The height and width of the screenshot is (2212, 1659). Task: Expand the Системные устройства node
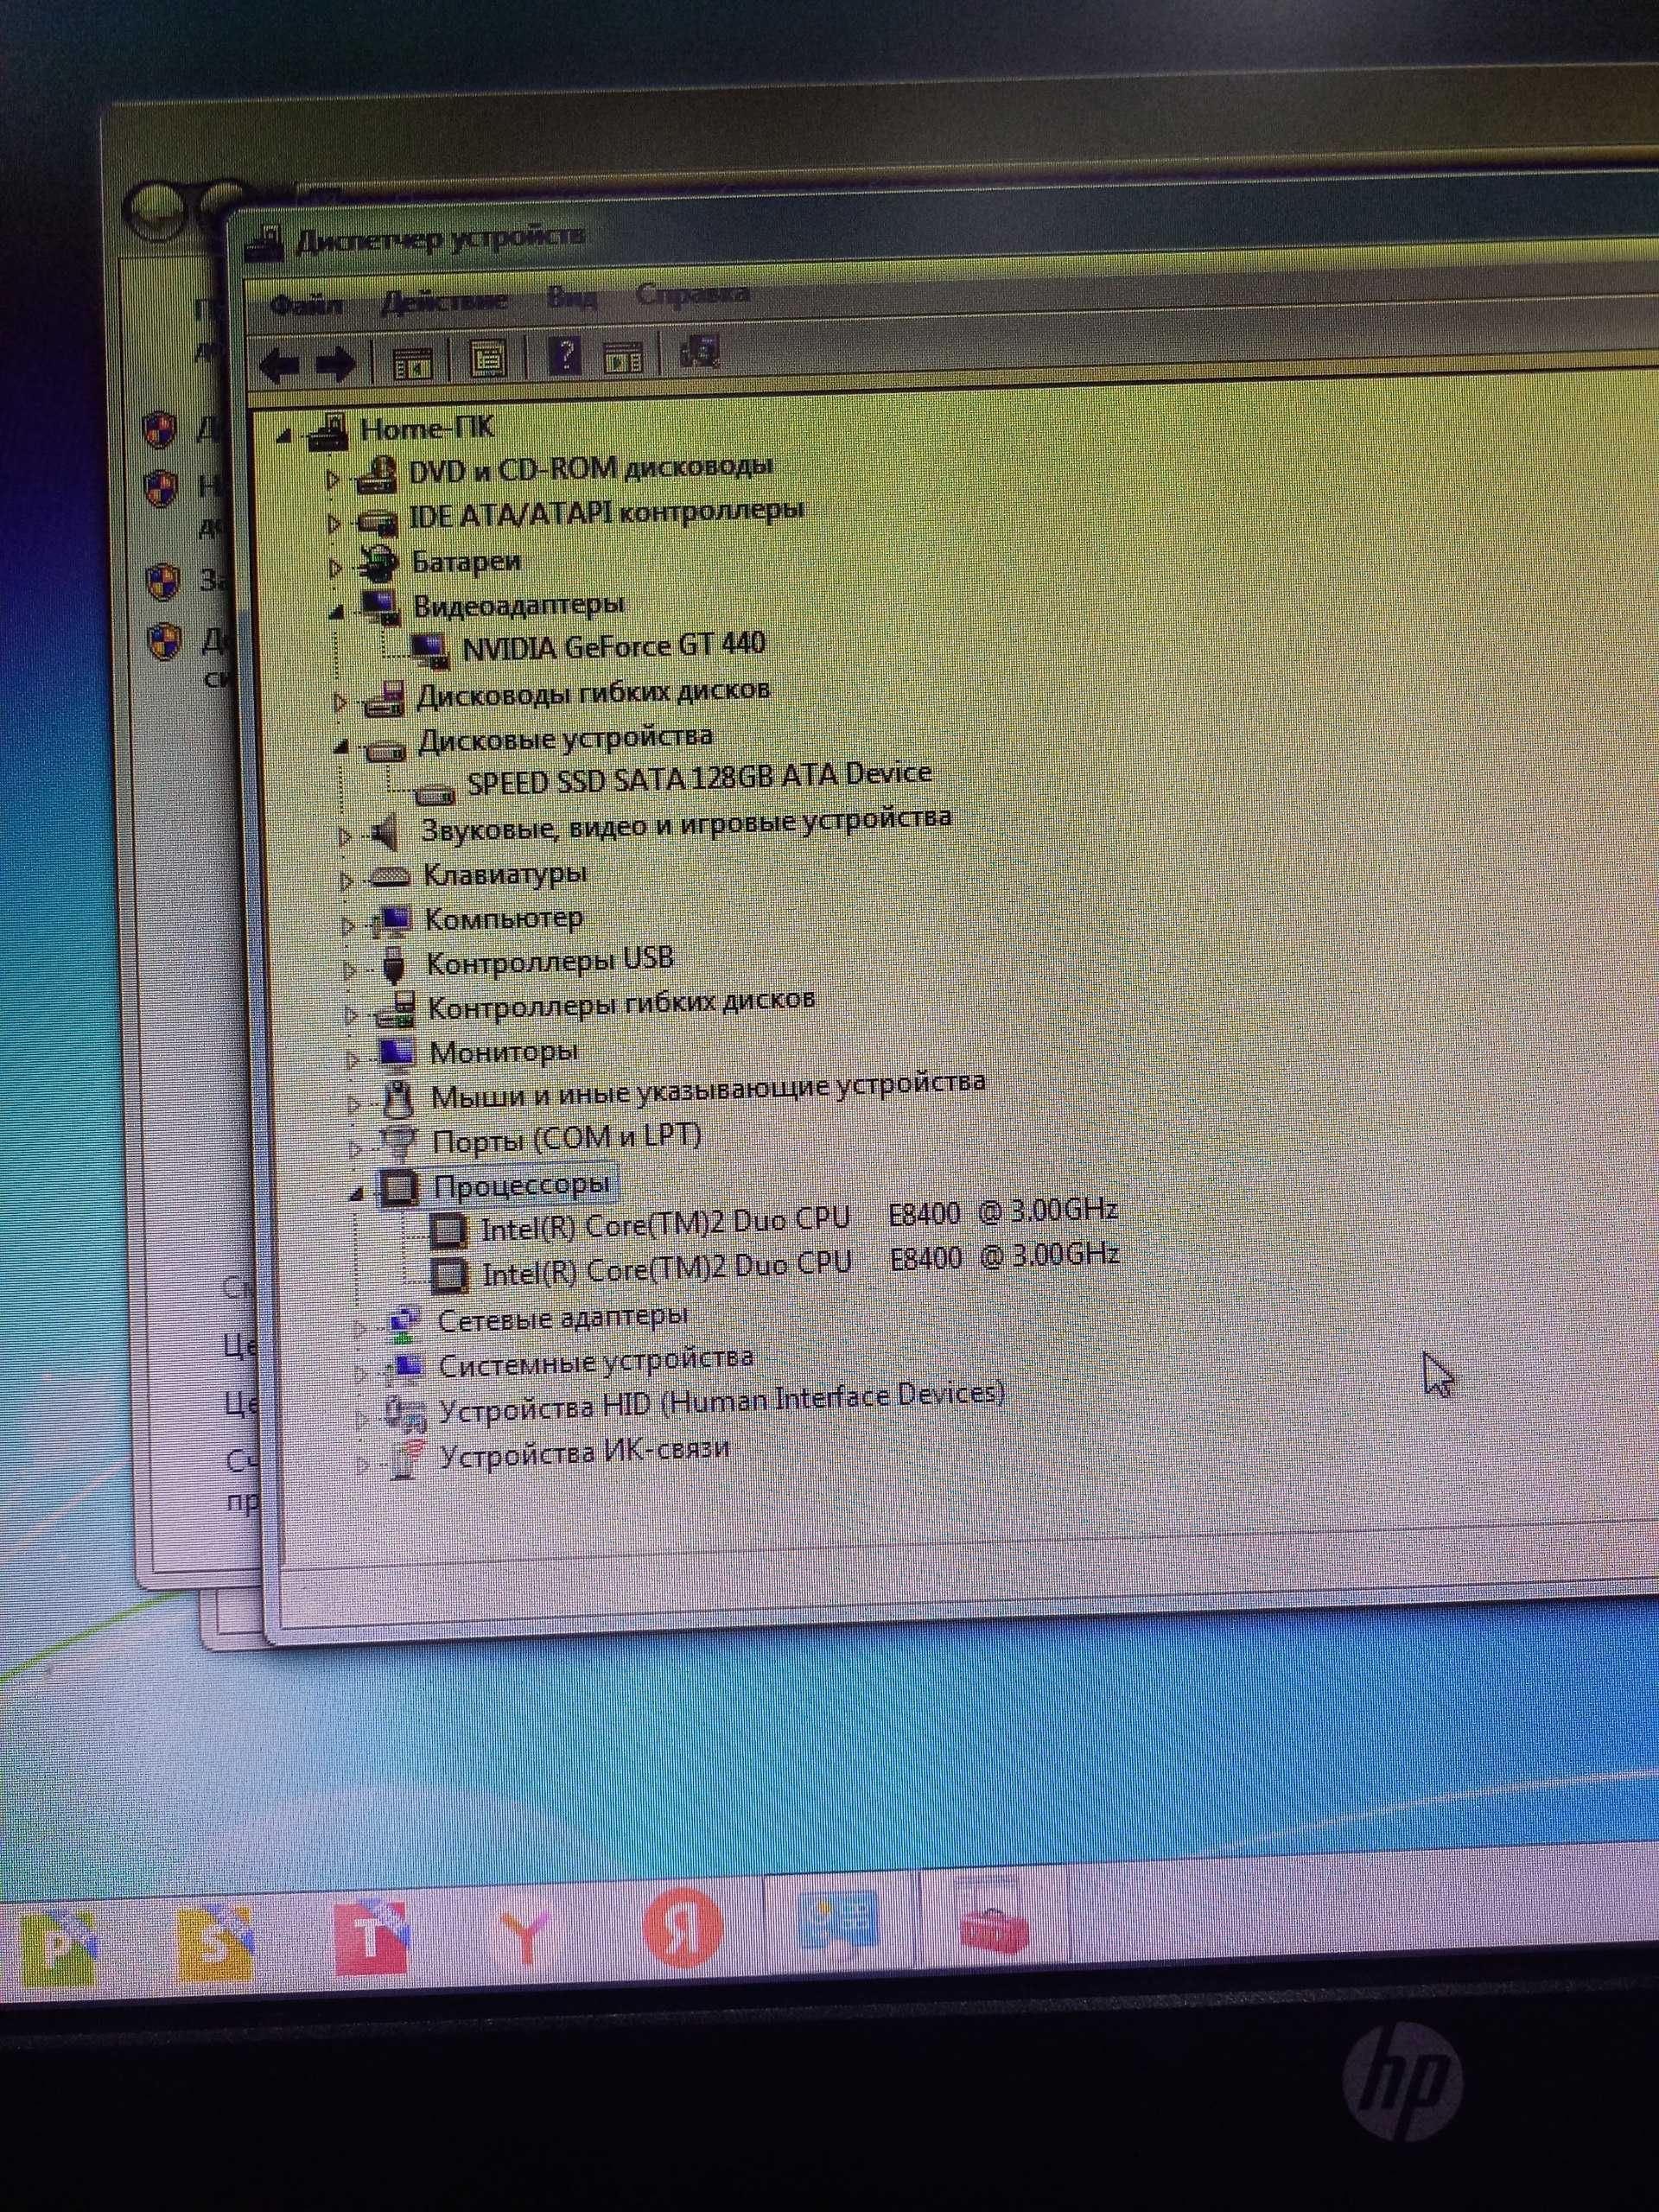coord(362,1374)
